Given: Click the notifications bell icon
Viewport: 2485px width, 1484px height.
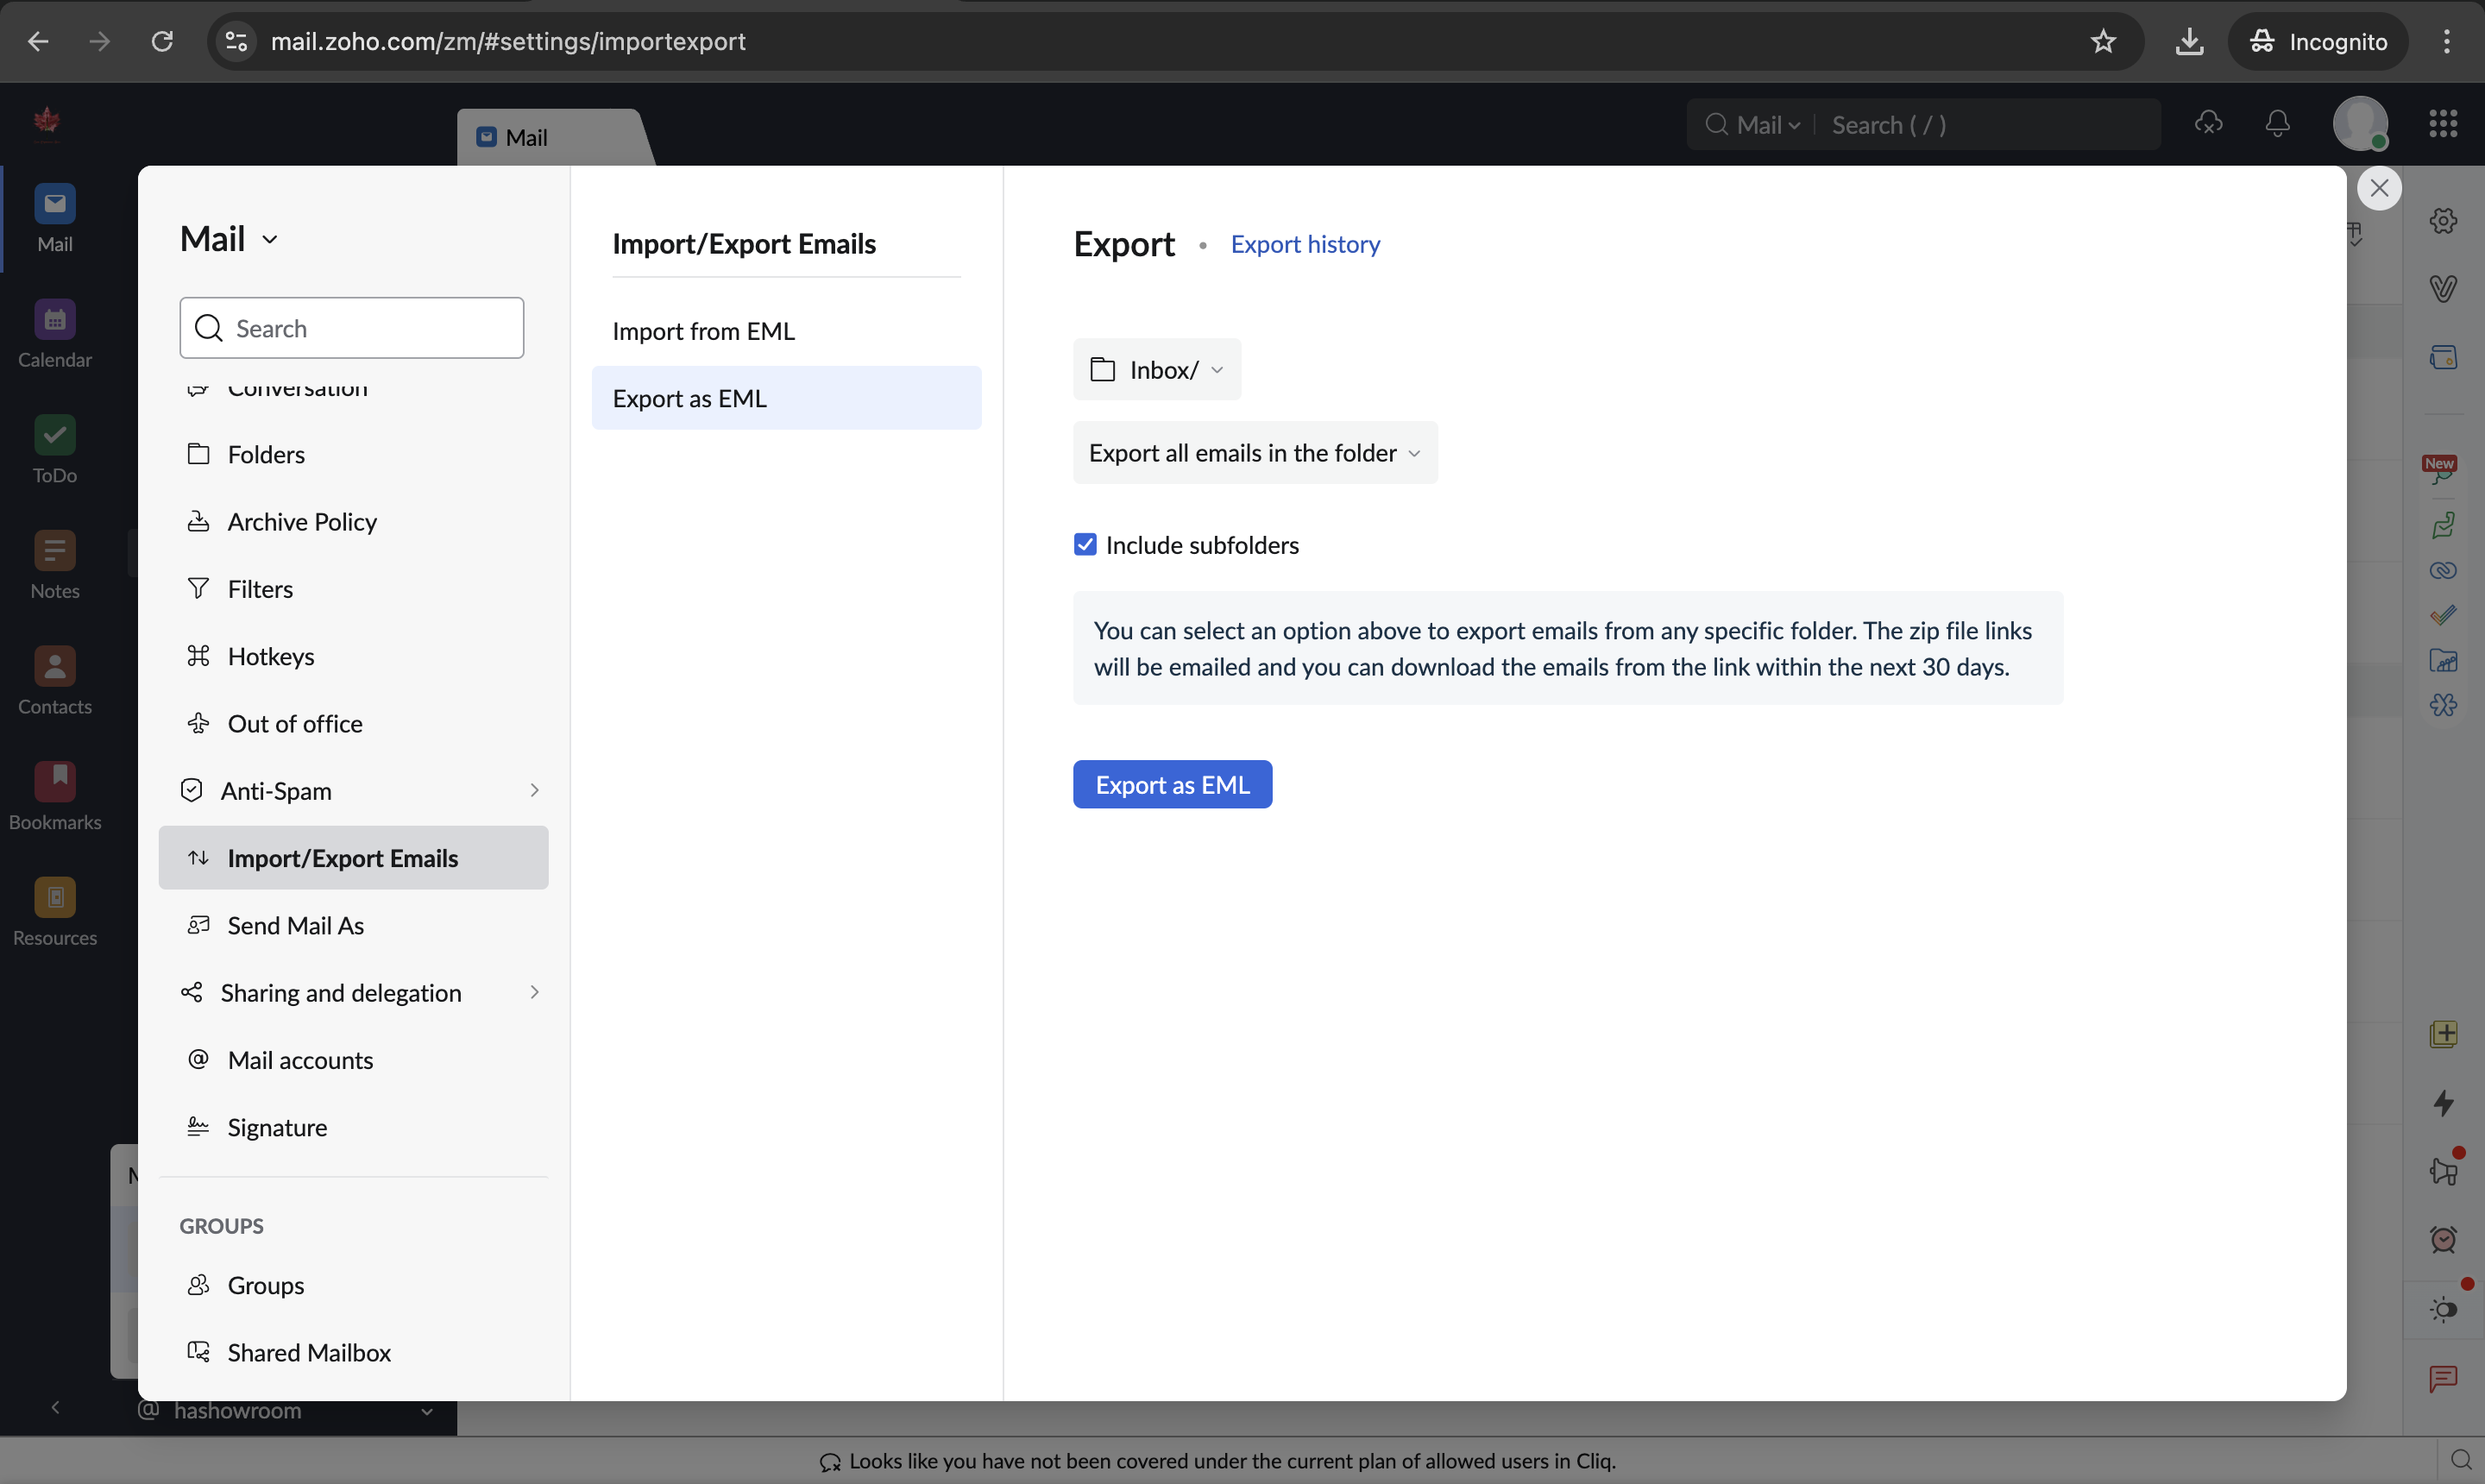Looking at the screenshot, I should (x=2277, y=124).
